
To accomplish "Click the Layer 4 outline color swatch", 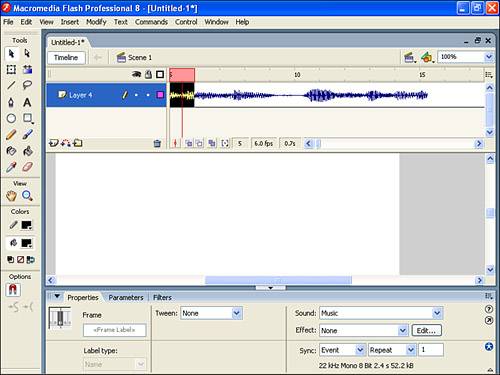I will [x=160, y=95].
